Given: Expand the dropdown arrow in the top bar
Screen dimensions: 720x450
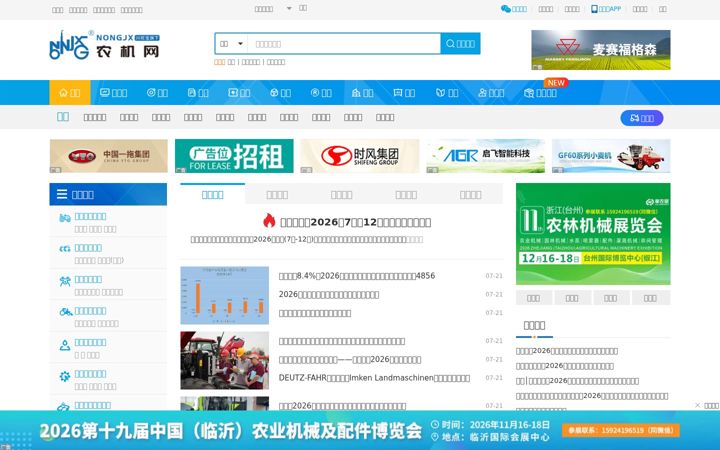Looking at the screenshot, I should click(289, 8).
